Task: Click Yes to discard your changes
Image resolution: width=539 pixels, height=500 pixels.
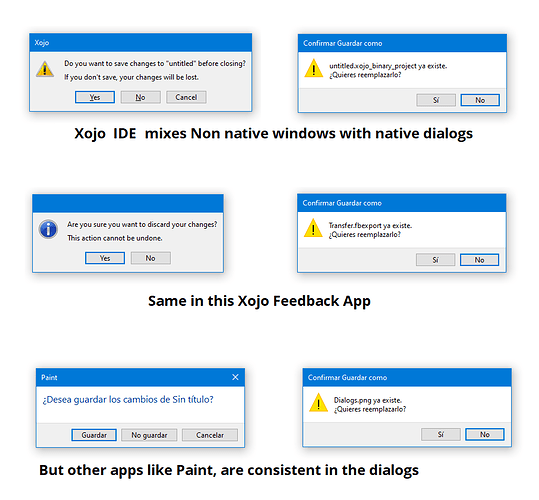Action: click(x=105, y=258)
